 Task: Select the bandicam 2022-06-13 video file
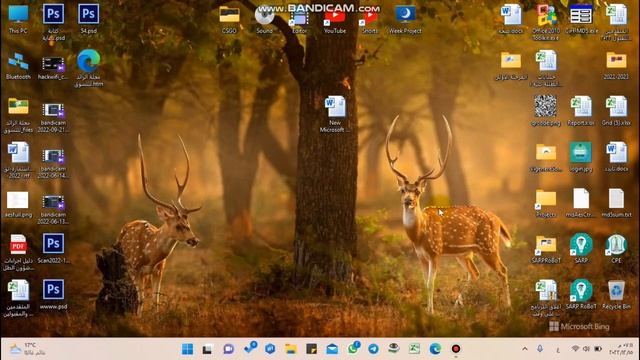click(53, 209)
